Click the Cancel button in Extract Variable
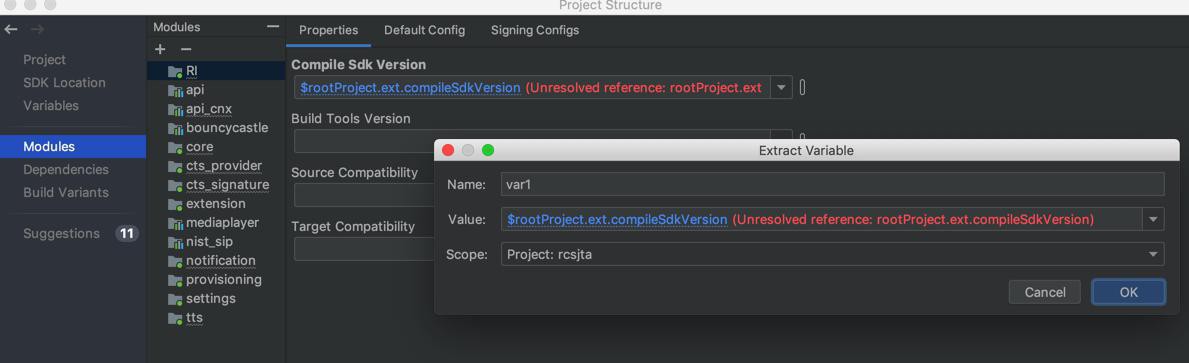The image size is (1189, 363). [x=1045, y=293]
